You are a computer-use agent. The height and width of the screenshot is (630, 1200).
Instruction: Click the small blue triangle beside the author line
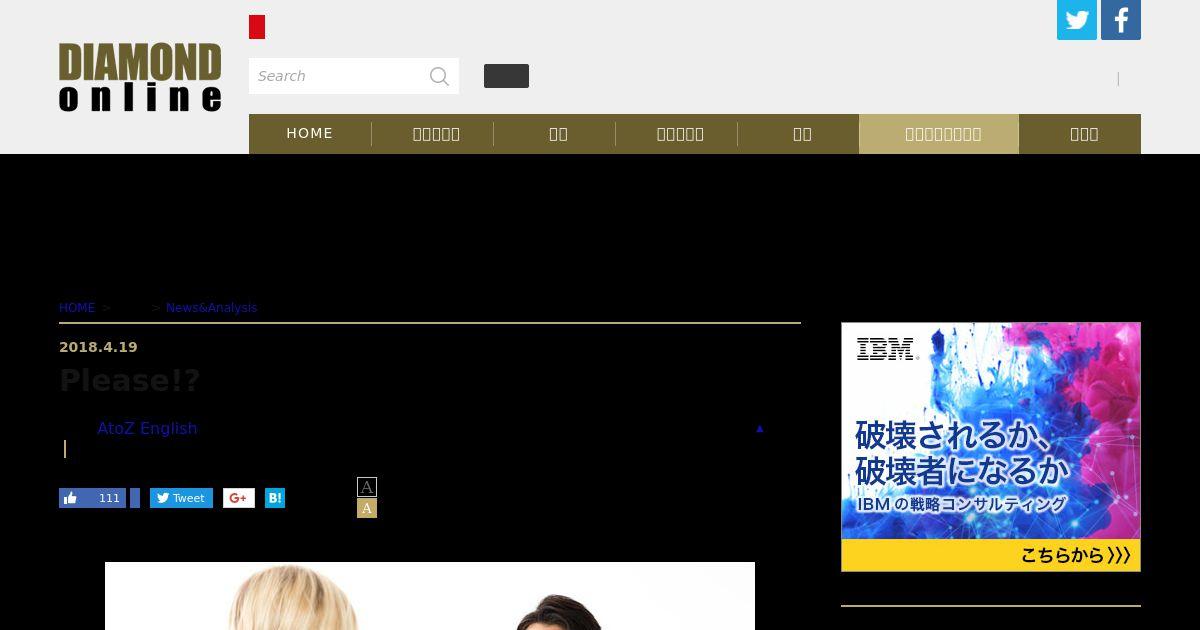pos(760,429)
